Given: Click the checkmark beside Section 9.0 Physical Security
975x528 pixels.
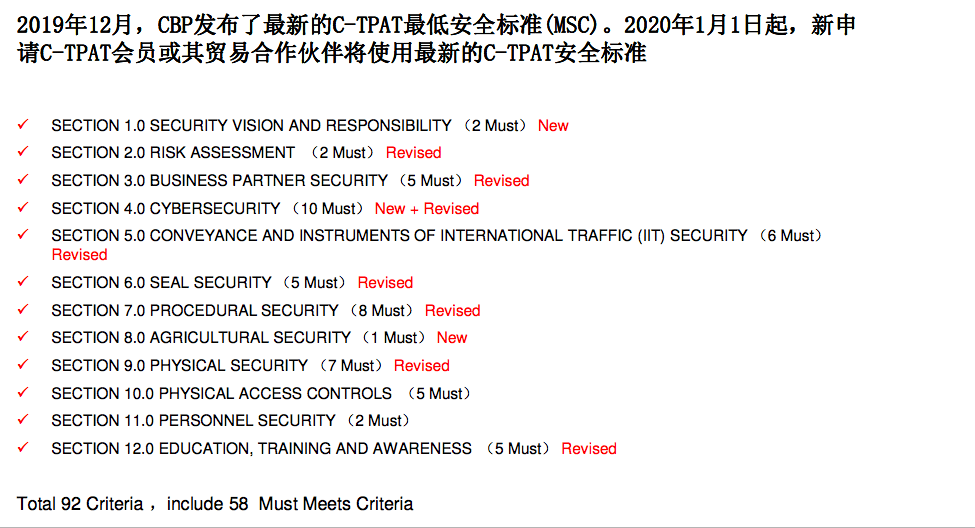Looking at the screenshot, I should (x=23, y=365).
